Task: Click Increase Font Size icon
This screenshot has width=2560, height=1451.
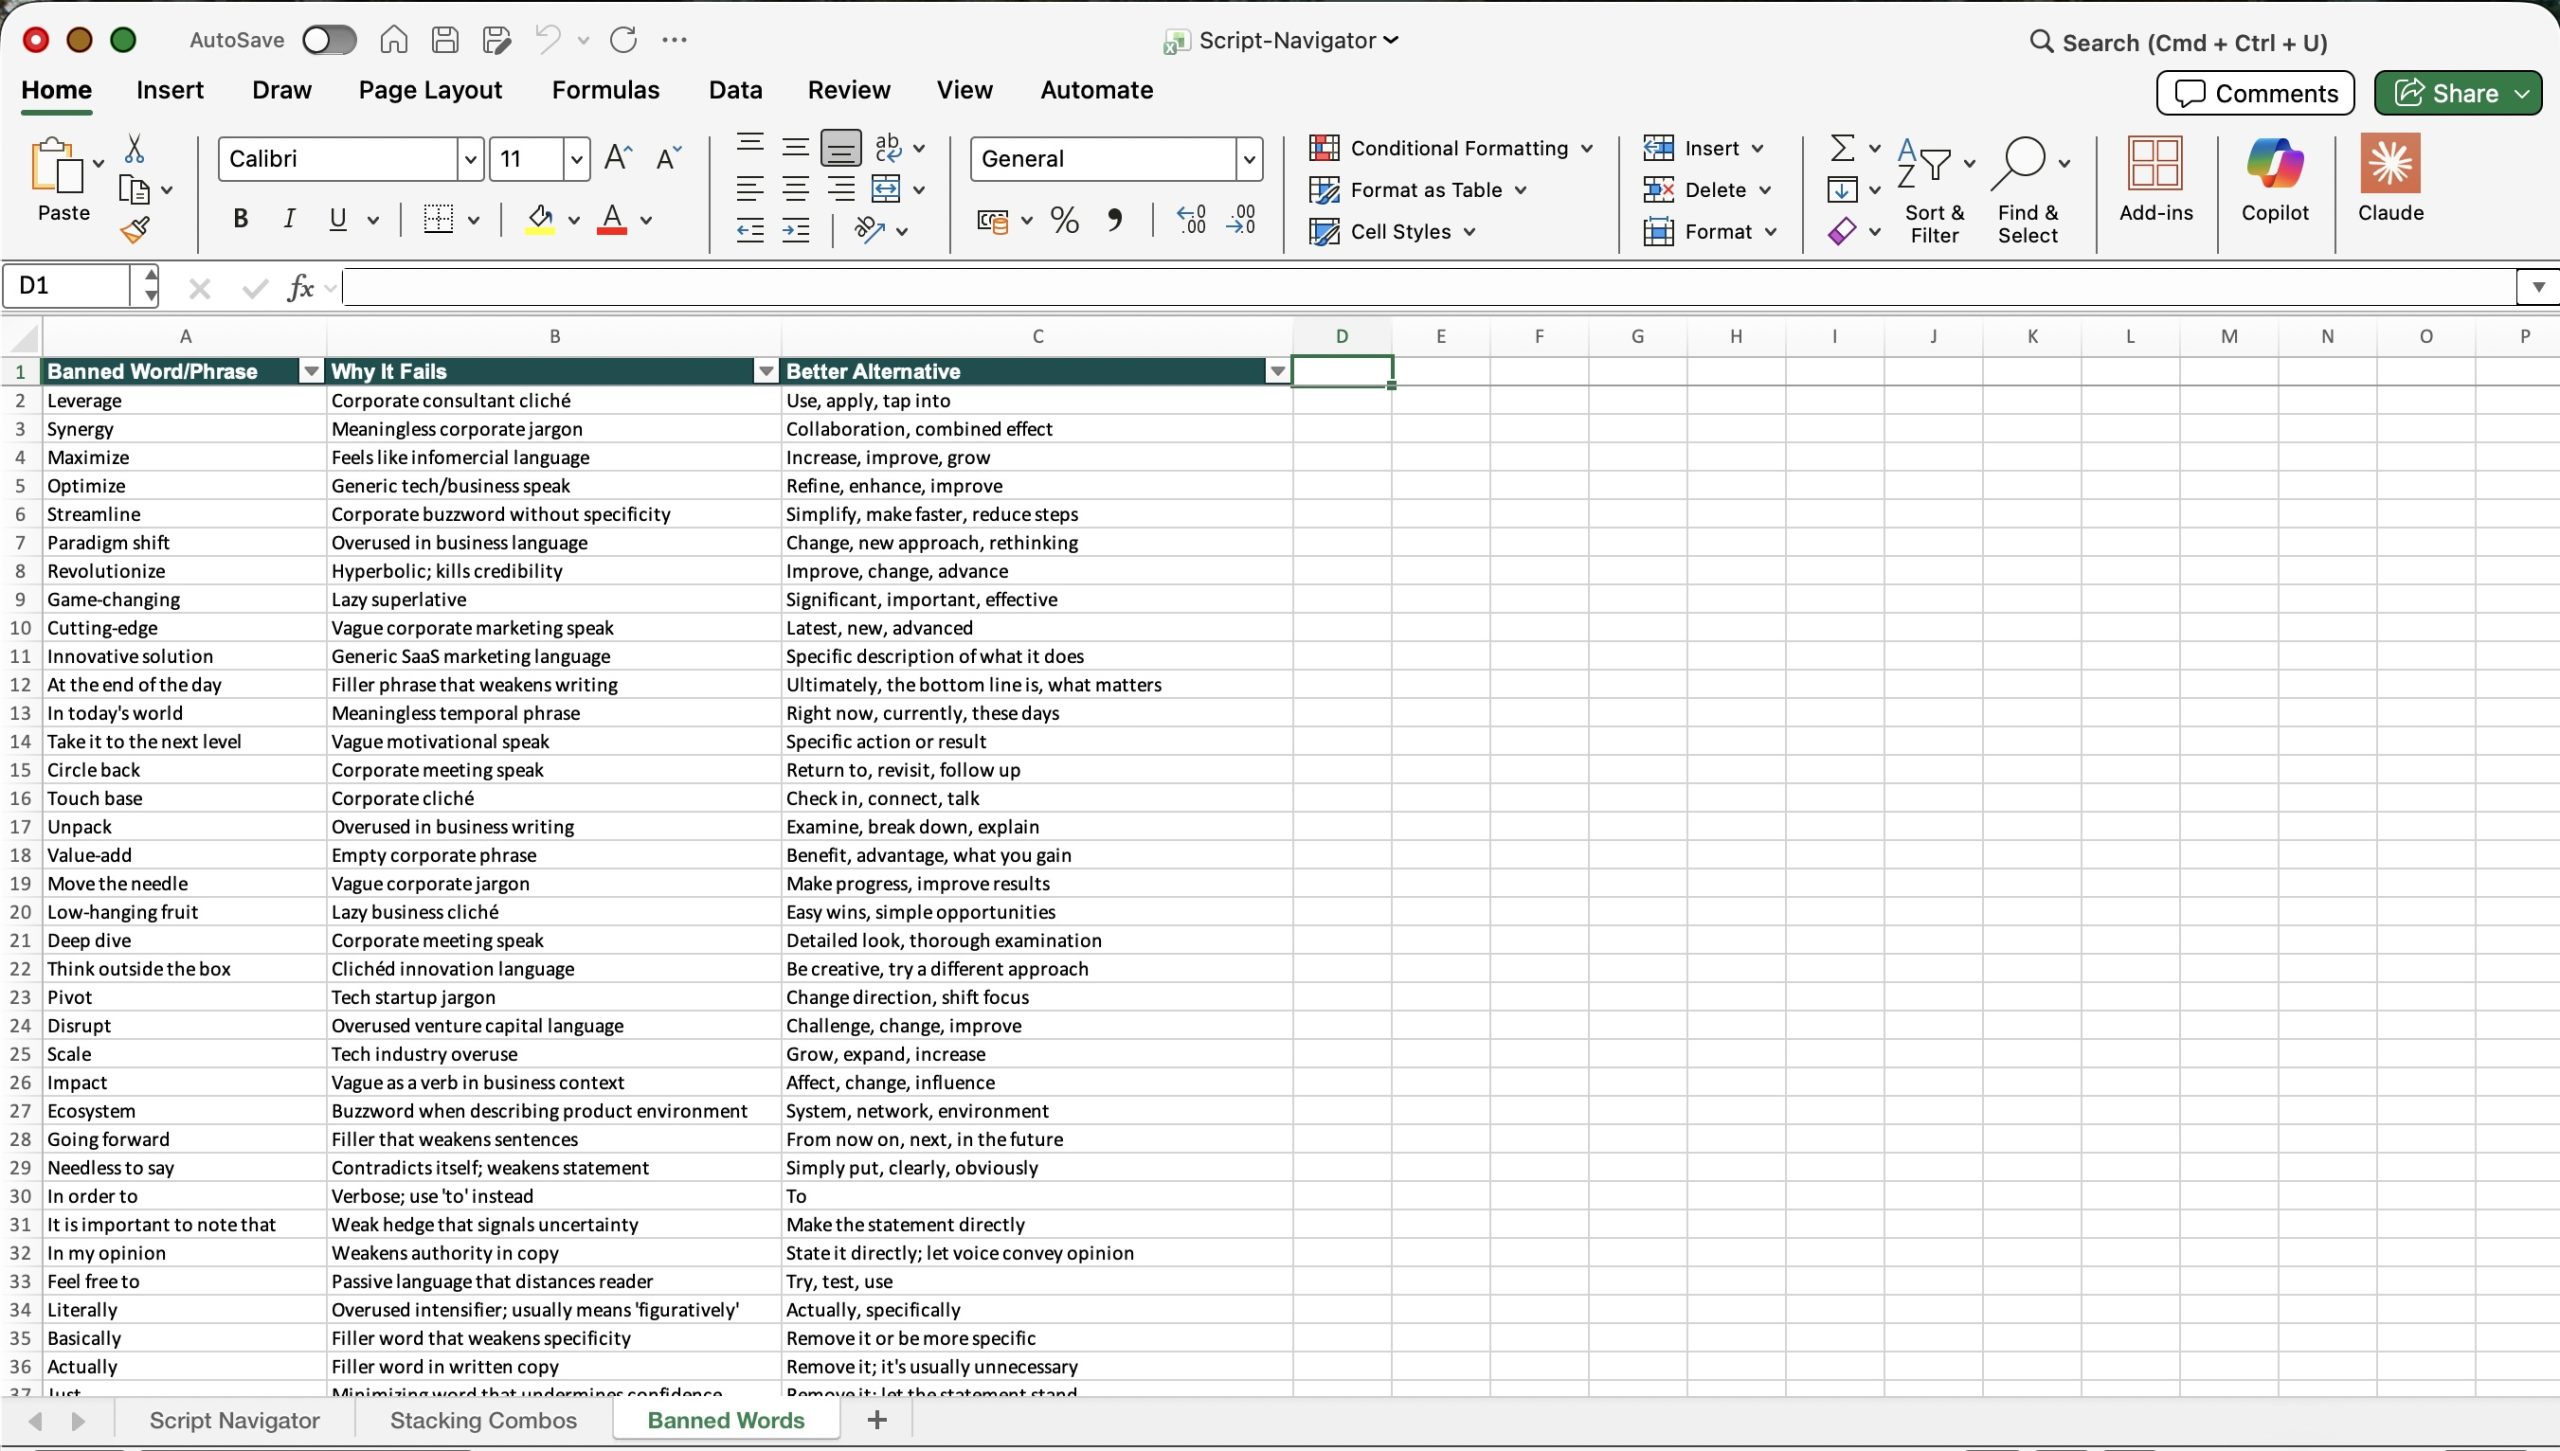Action: coord(618,158)
